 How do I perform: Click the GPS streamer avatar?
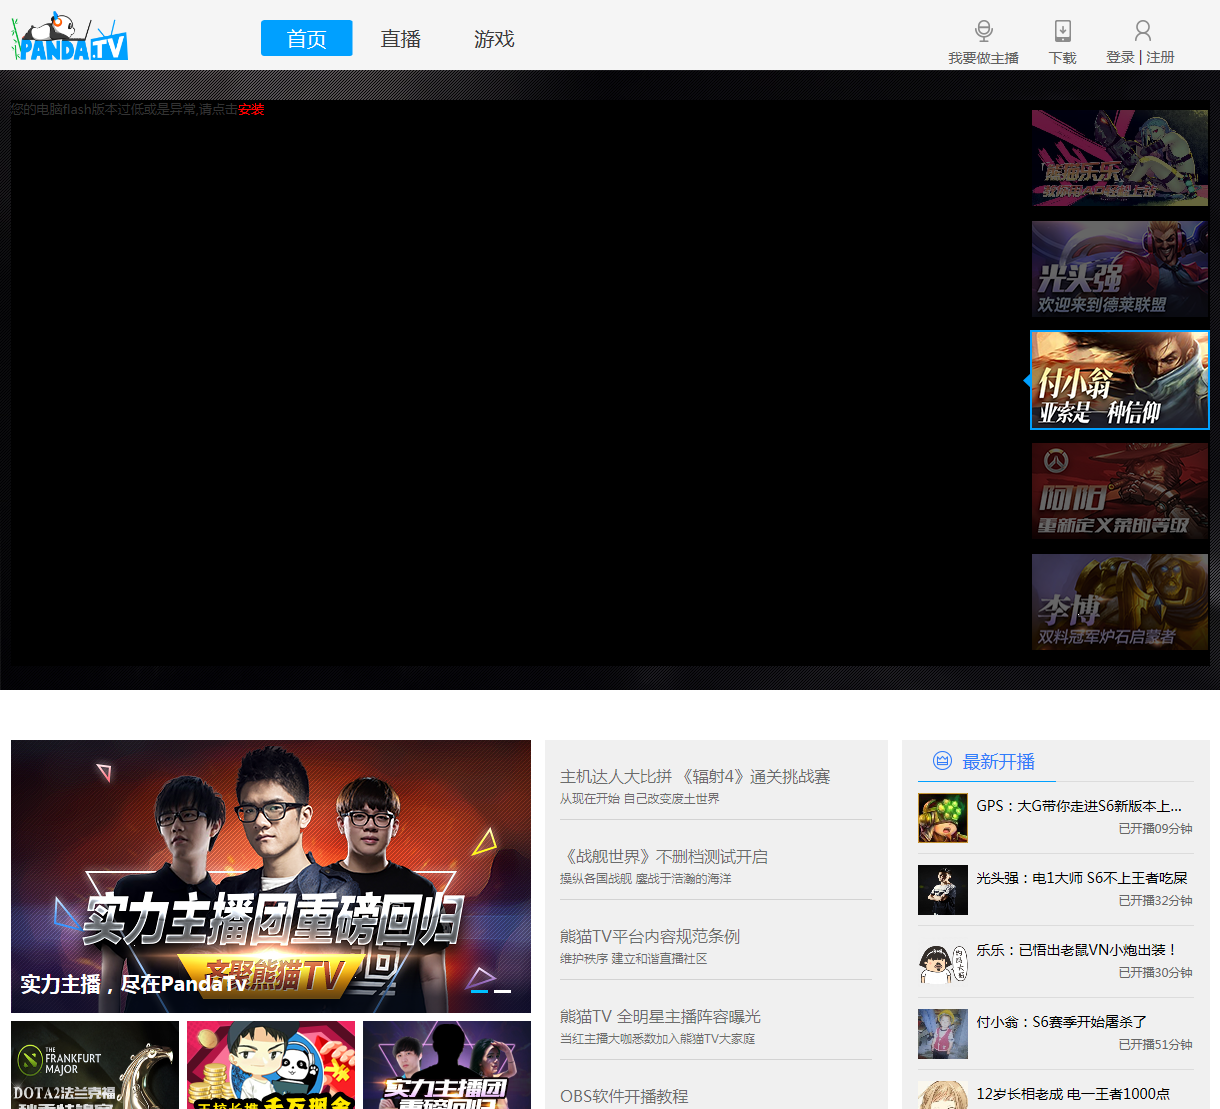click(943, 818)
